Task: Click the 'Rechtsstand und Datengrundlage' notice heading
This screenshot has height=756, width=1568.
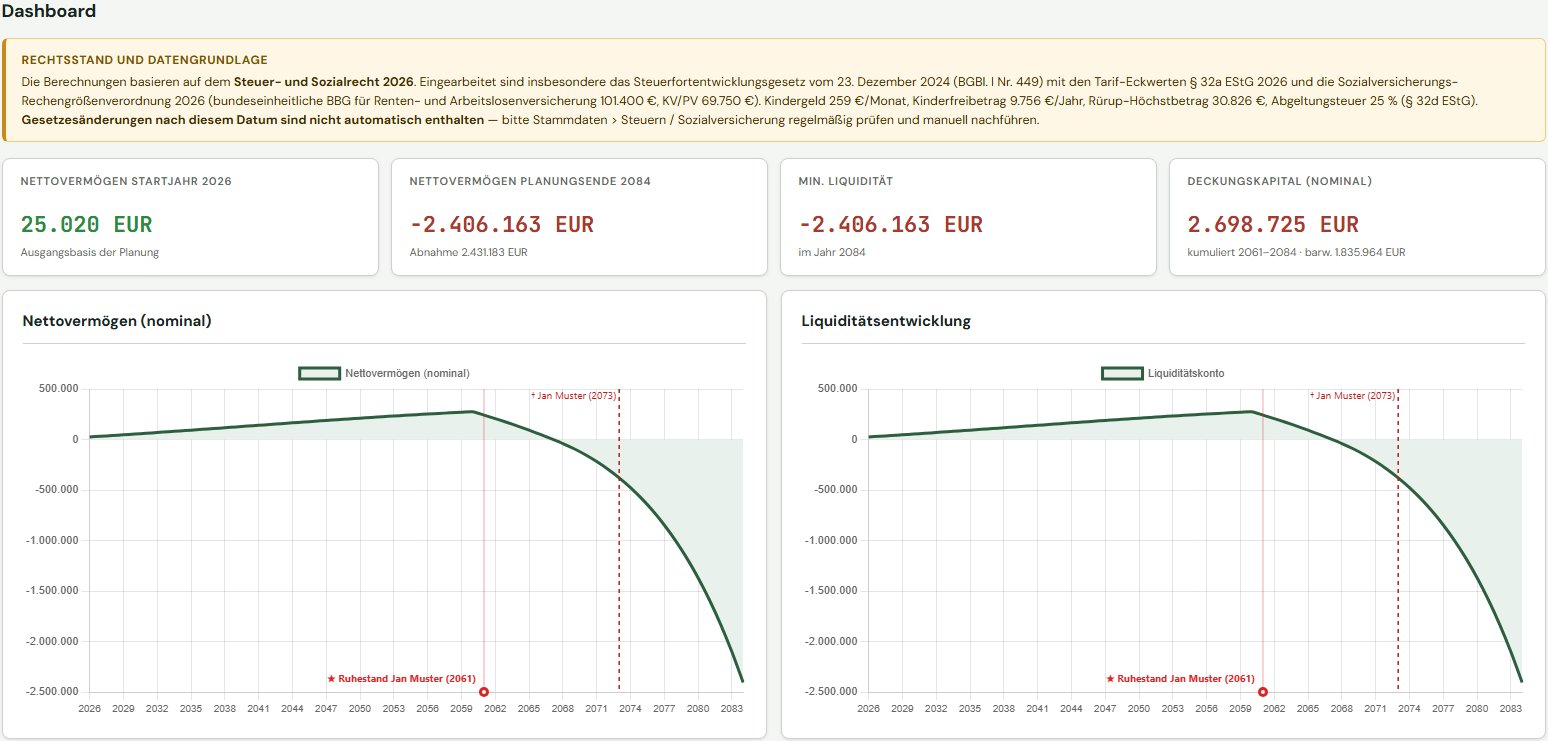Action: pyautogui.click(x=146, y=61)
